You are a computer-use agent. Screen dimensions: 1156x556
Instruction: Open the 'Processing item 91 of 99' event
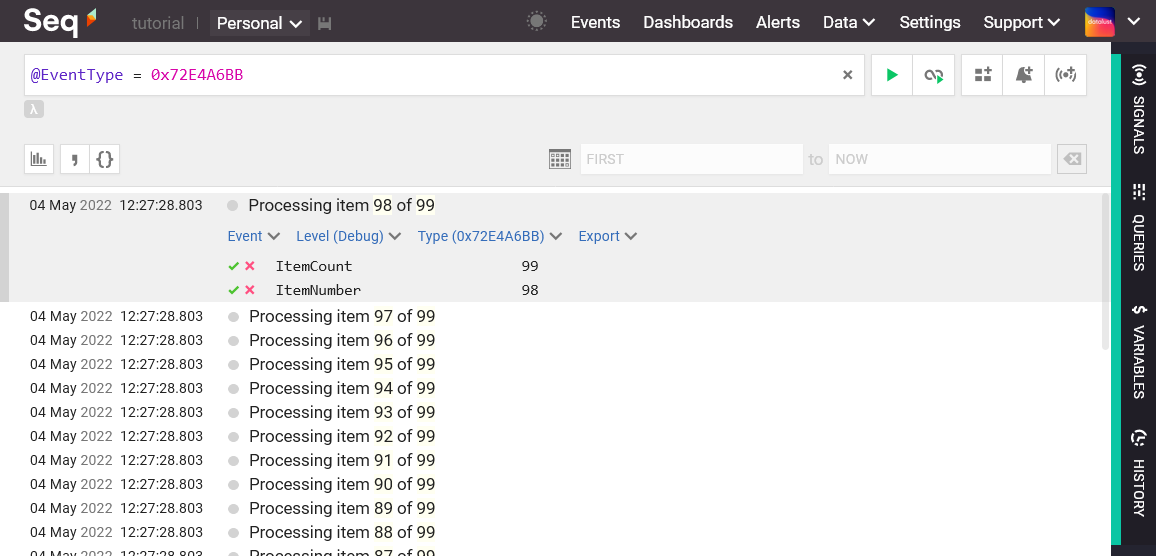(342, 460)
